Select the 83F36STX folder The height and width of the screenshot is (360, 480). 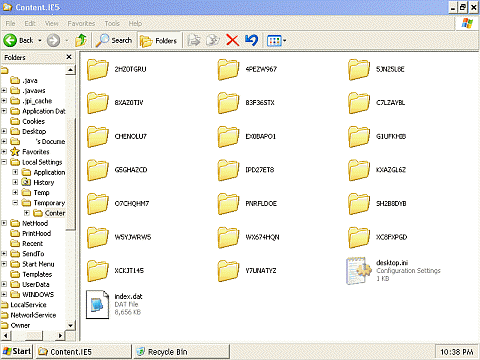click(x=246, y=103)
